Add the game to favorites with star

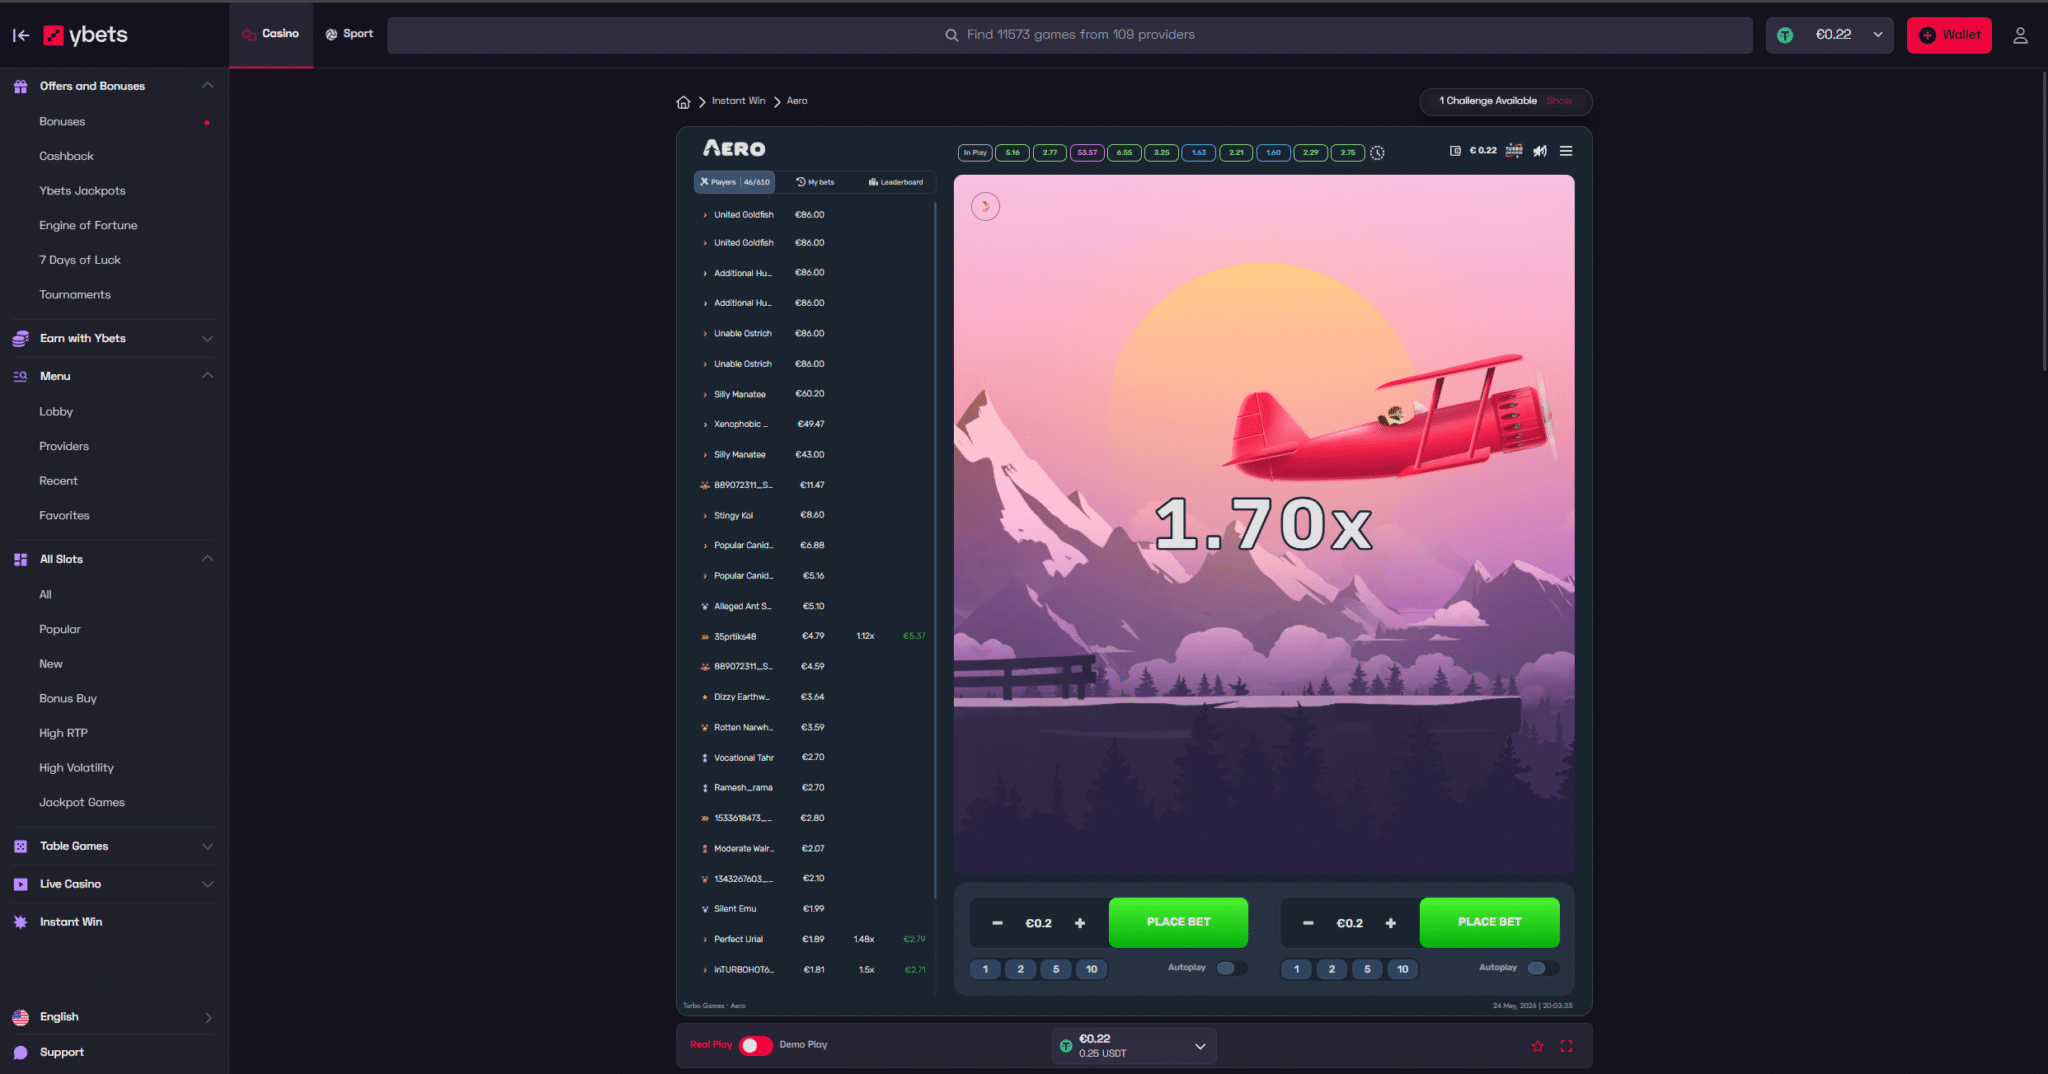coord(1537,1046)
